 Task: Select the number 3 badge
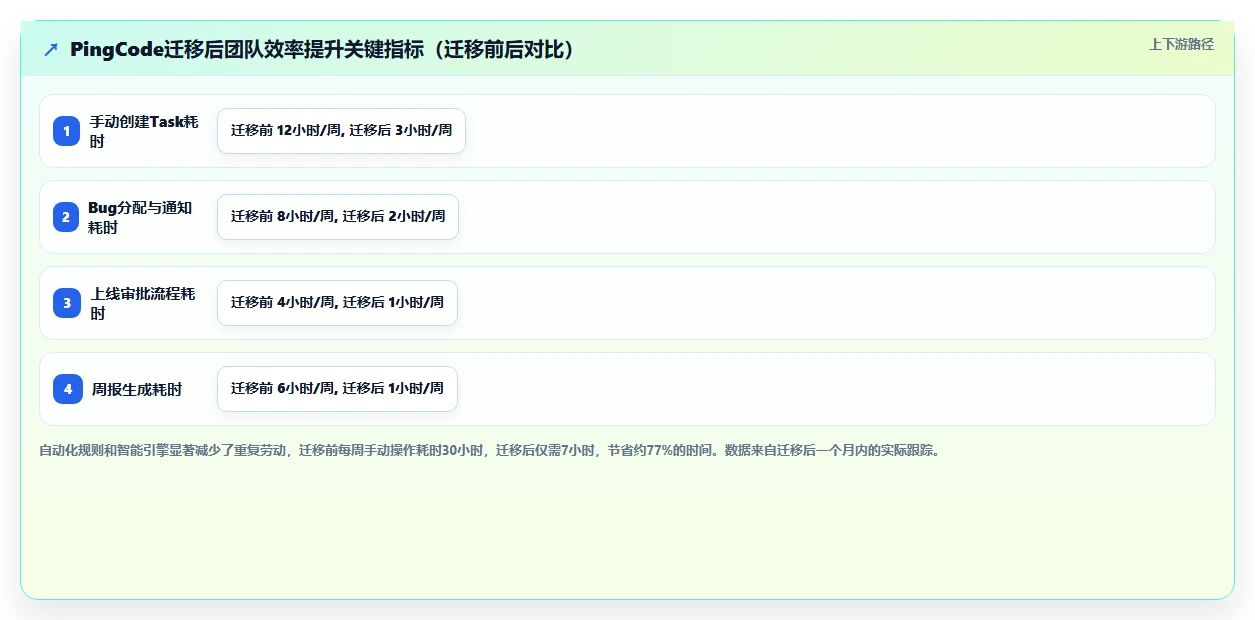pos(67,302)
